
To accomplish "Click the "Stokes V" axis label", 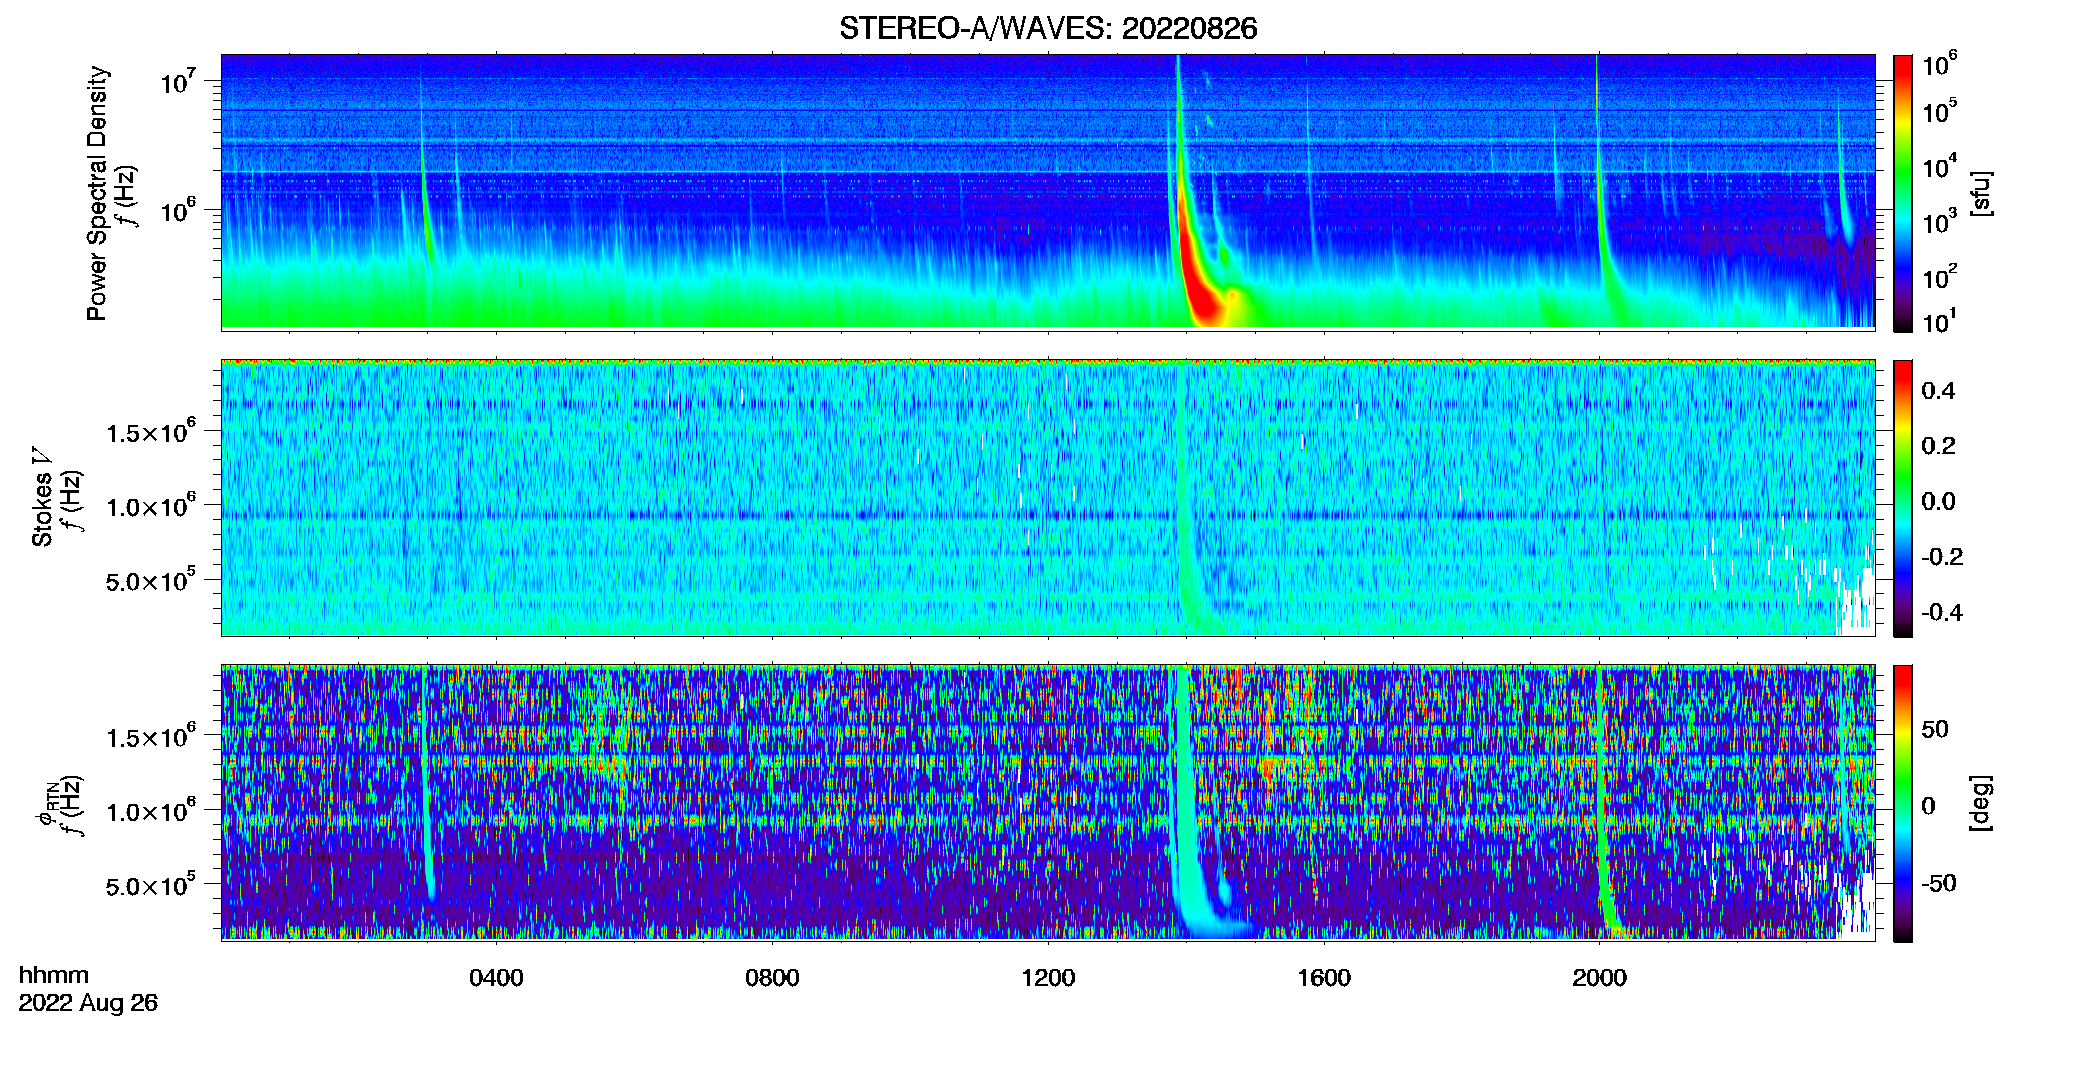I will pos(42,497).
